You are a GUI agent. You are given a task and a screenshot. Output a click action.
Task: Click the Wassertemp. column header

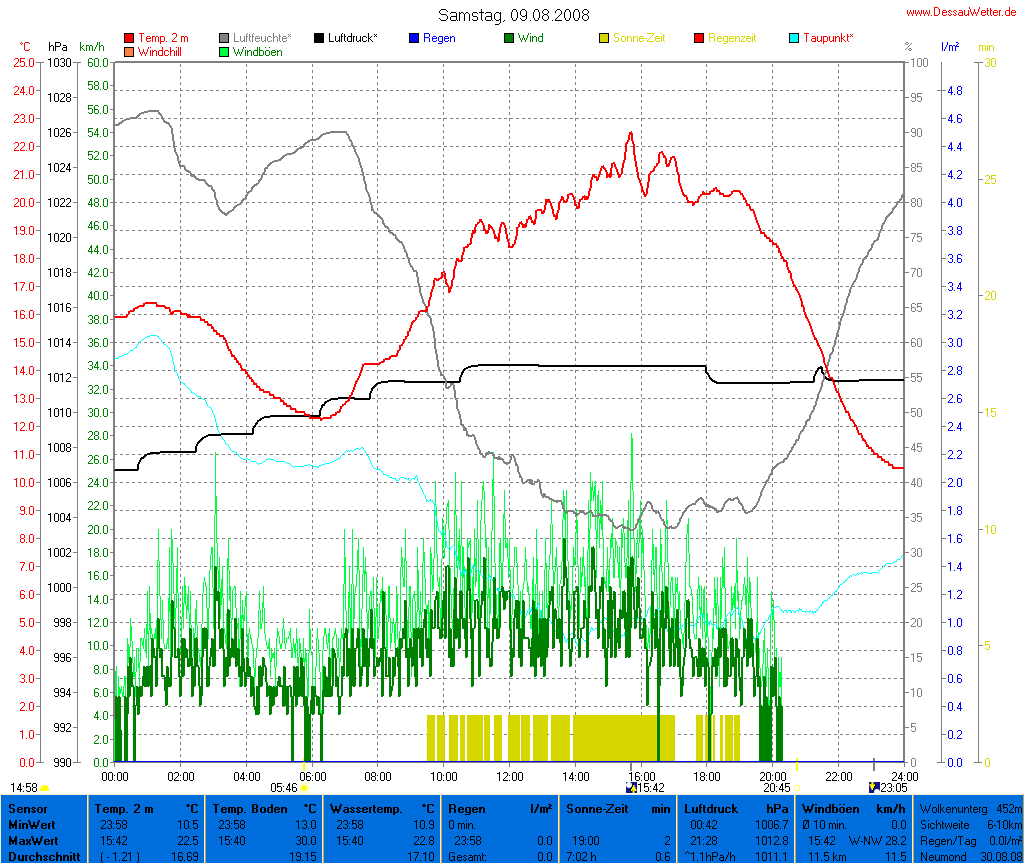386,808
